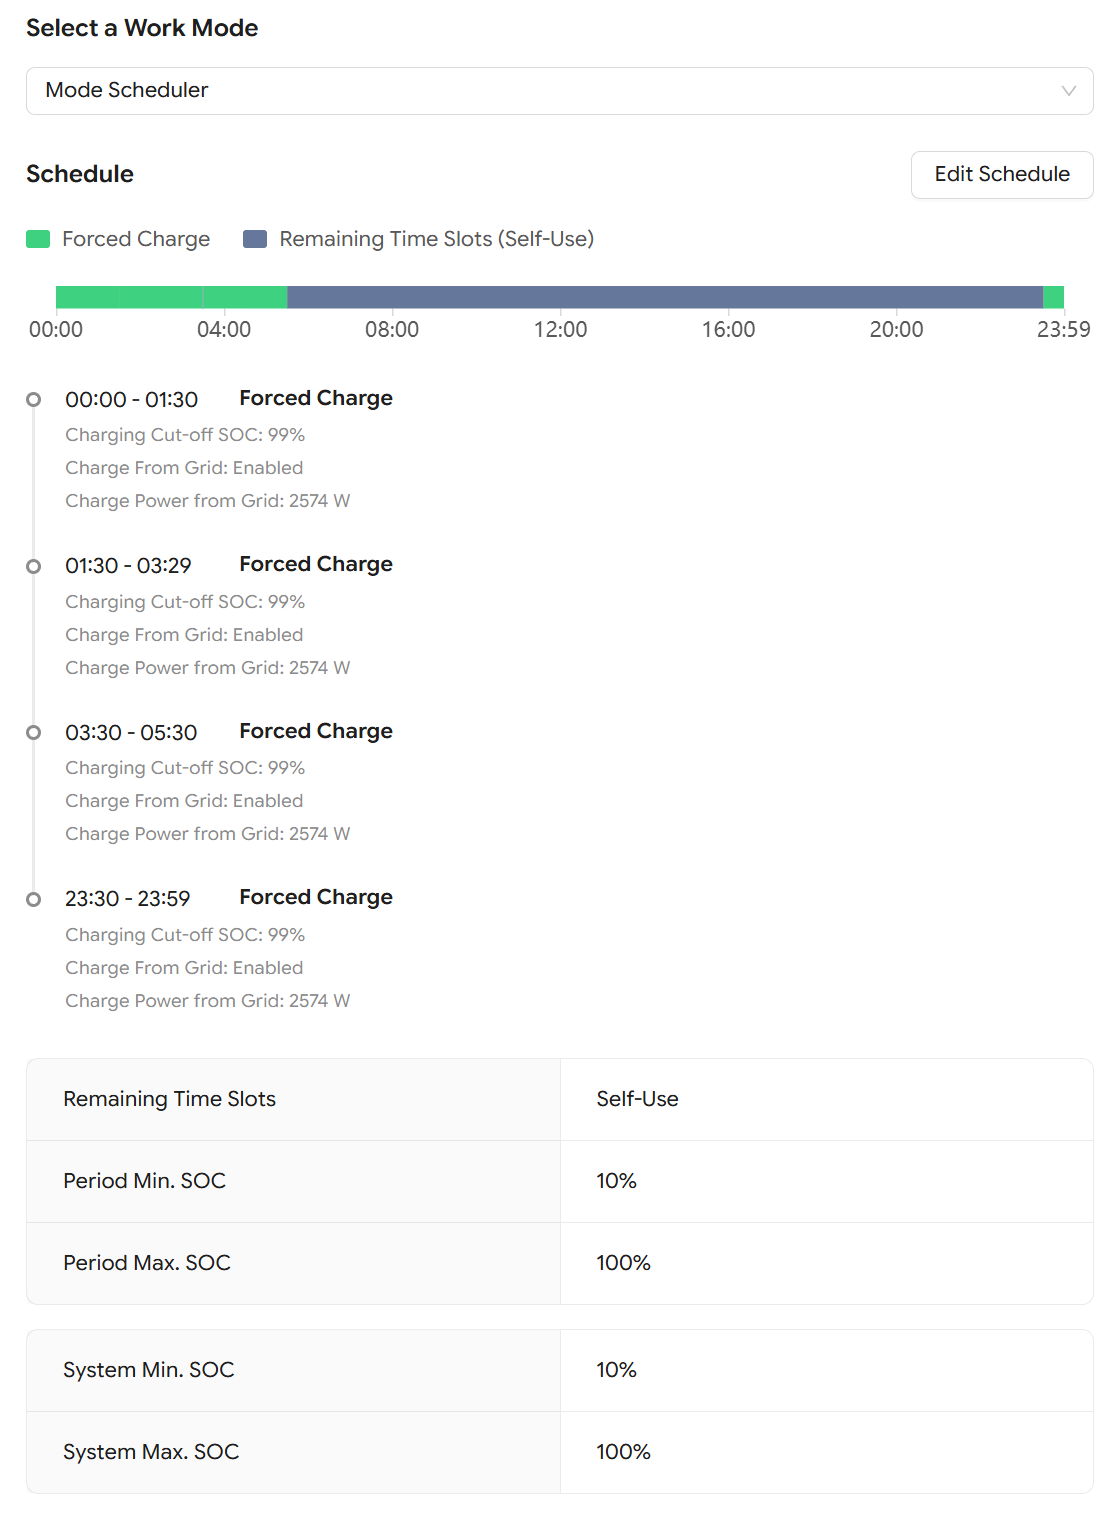Click the green Forced Charge legend swatch
The image size is (1103, 1538).
pyautogui.click(x=38, y=239)
